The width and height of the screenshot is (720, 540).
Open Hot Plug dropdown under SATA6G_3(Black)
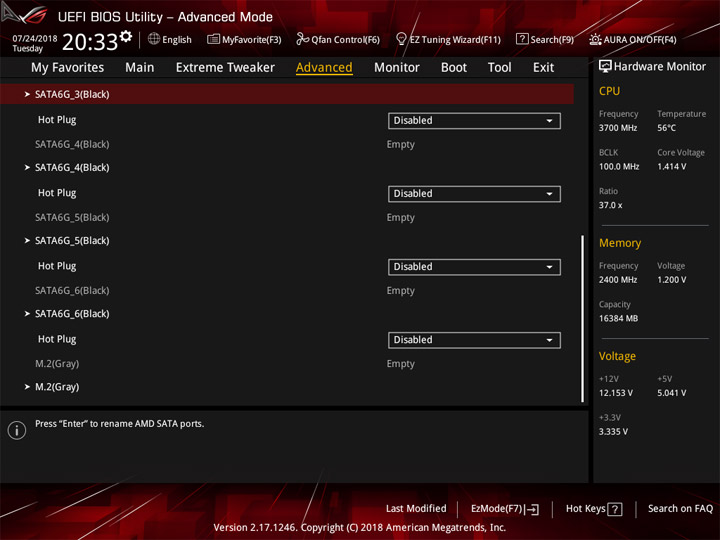click(x=474, y=121)
